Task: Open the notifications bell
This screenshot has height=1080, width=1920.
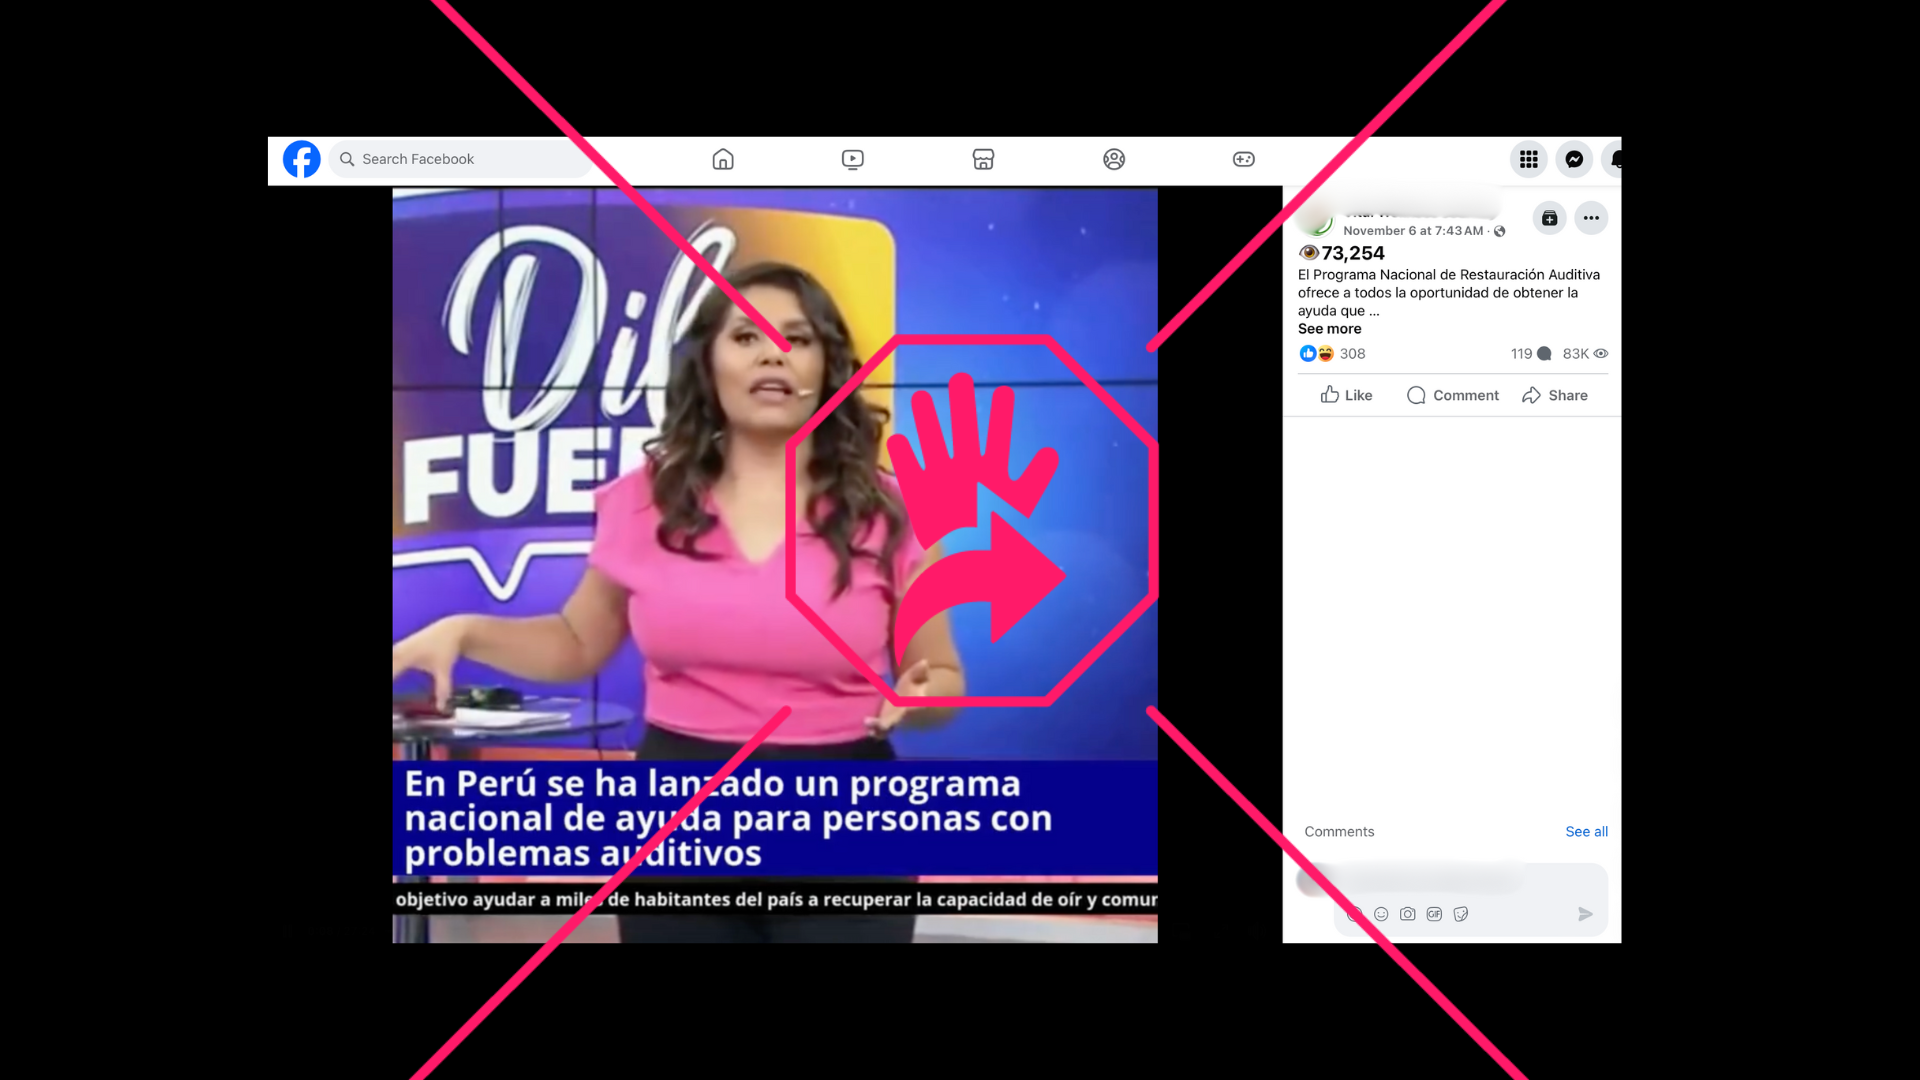Action: 1614,159
